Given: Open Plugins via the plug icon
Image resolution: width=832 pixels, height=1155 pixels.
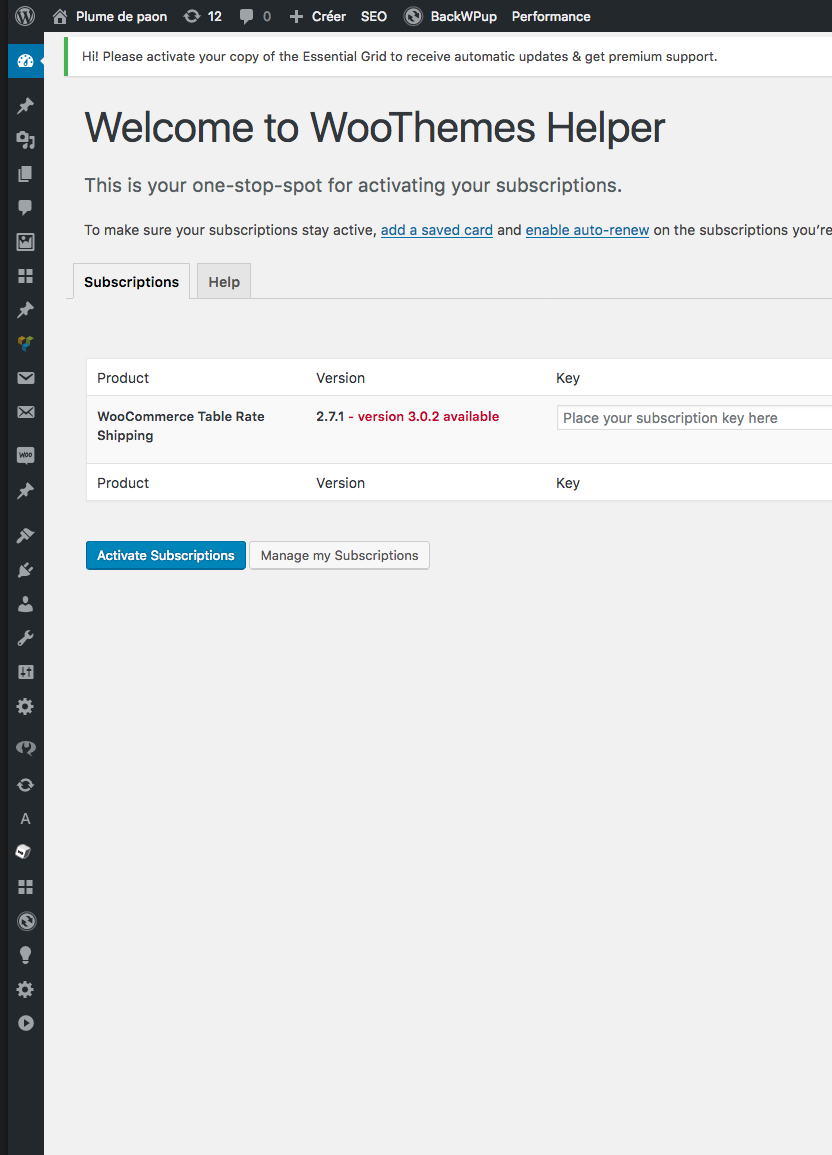Looking at the screenshot, I should pos(25,569).
